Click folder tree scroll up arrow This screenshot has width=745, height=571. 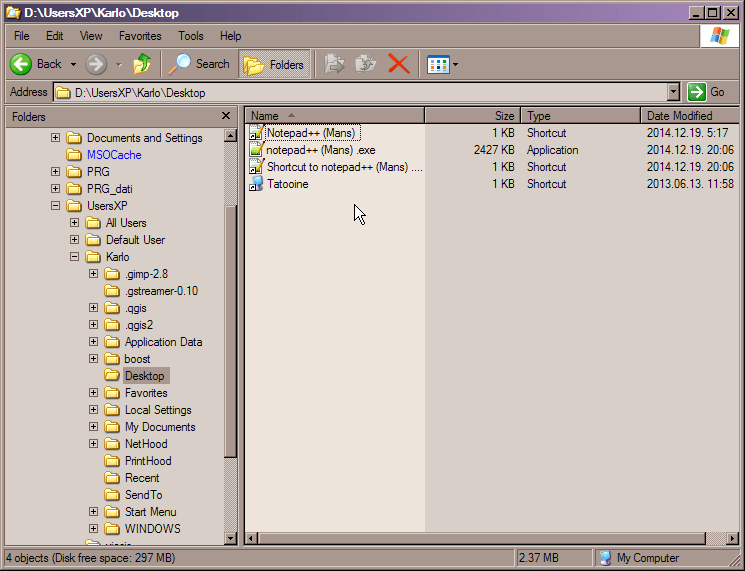(230, 135)
